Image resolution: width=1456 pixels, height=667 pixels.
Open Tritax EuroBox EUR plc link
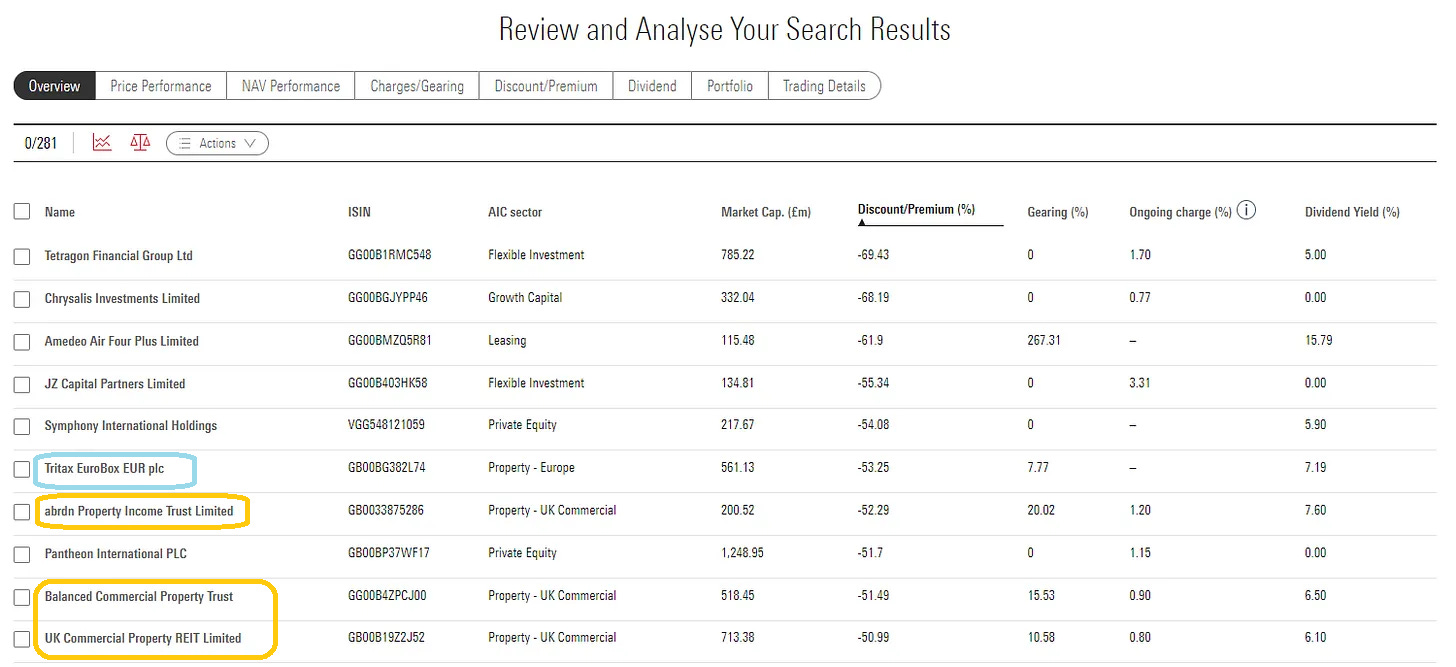(104, 468)
